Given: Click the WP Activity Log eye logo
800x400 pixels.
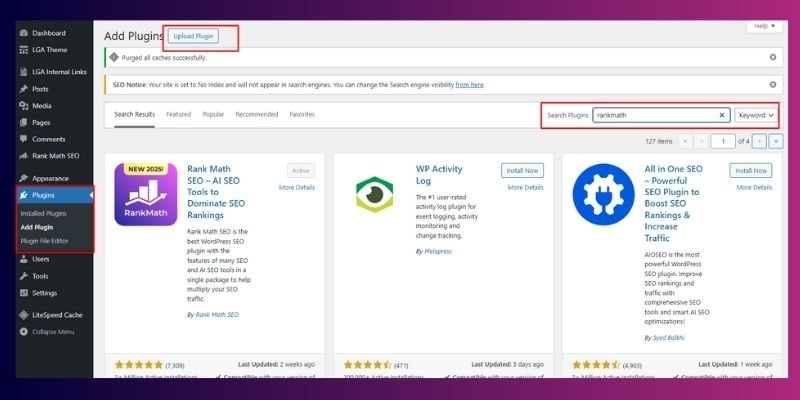Looking at the screenshot, I should [374, 194].
